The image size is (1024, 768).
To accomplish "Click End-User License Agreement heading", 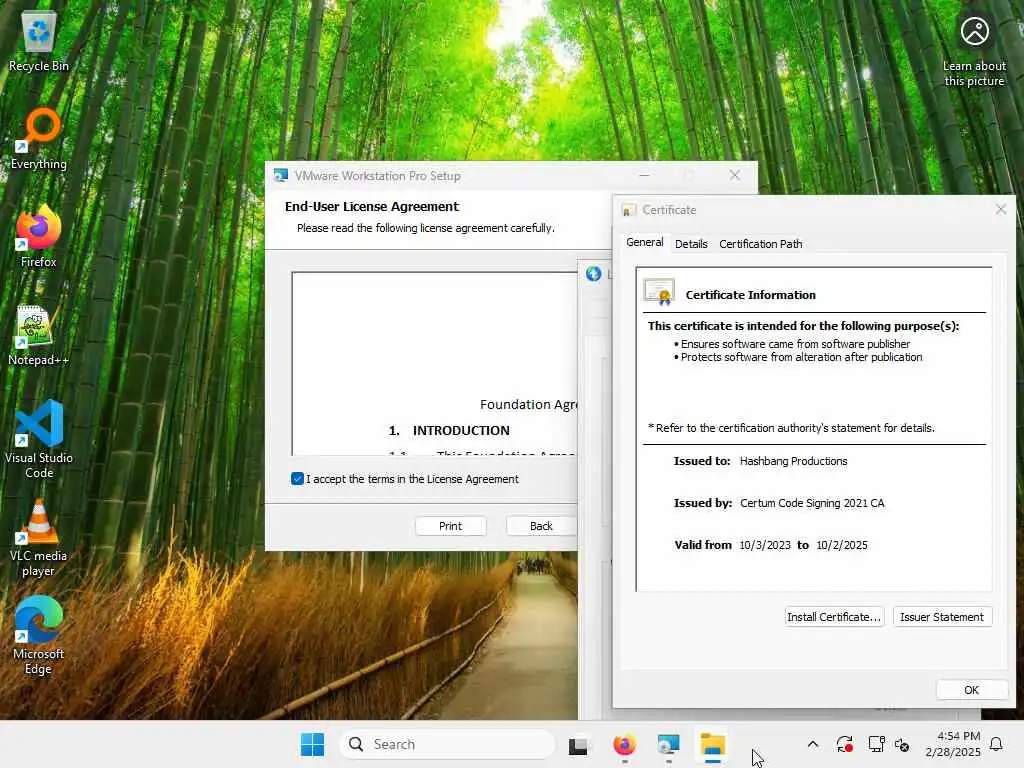I will [x=372, y=206].
